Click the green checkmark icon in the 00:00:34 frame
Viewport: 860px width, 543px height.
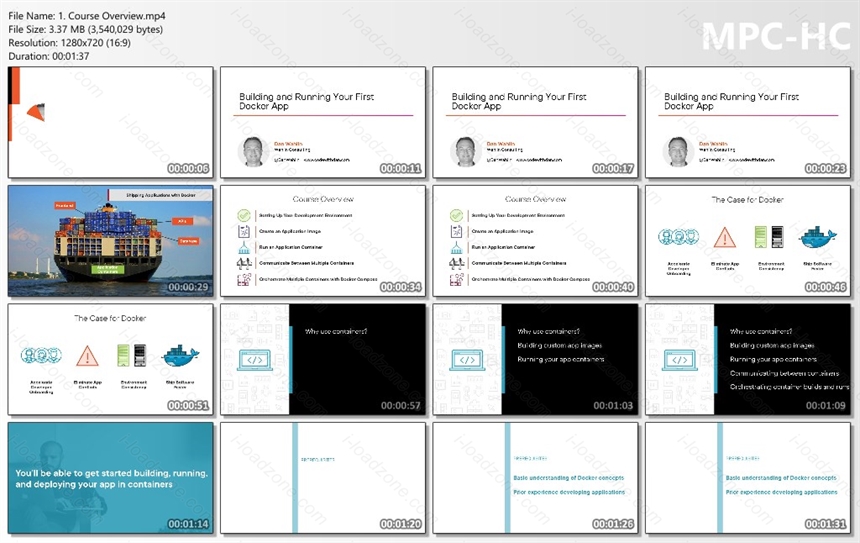point(244,216)
